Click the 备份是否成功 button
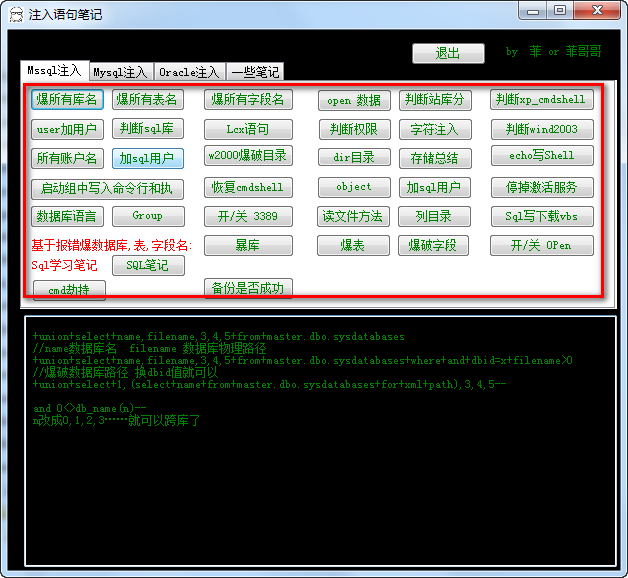The image size is (628, 578). [248, 288]
